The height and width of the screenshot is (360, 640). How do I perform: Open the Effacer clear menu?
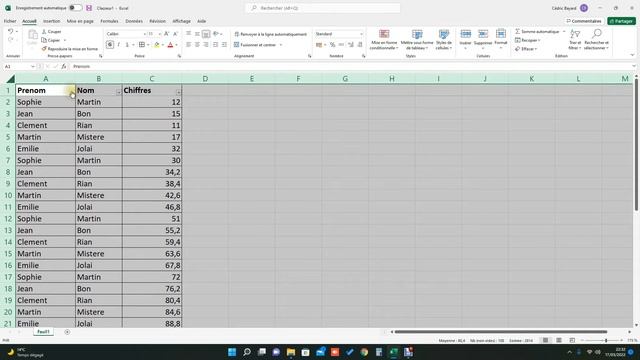(526, 49)
